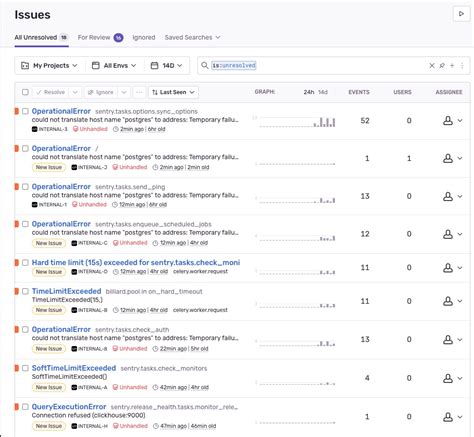Open the assignee icon for the 52-events issue
Screen dimensions: 474x437
448,121
